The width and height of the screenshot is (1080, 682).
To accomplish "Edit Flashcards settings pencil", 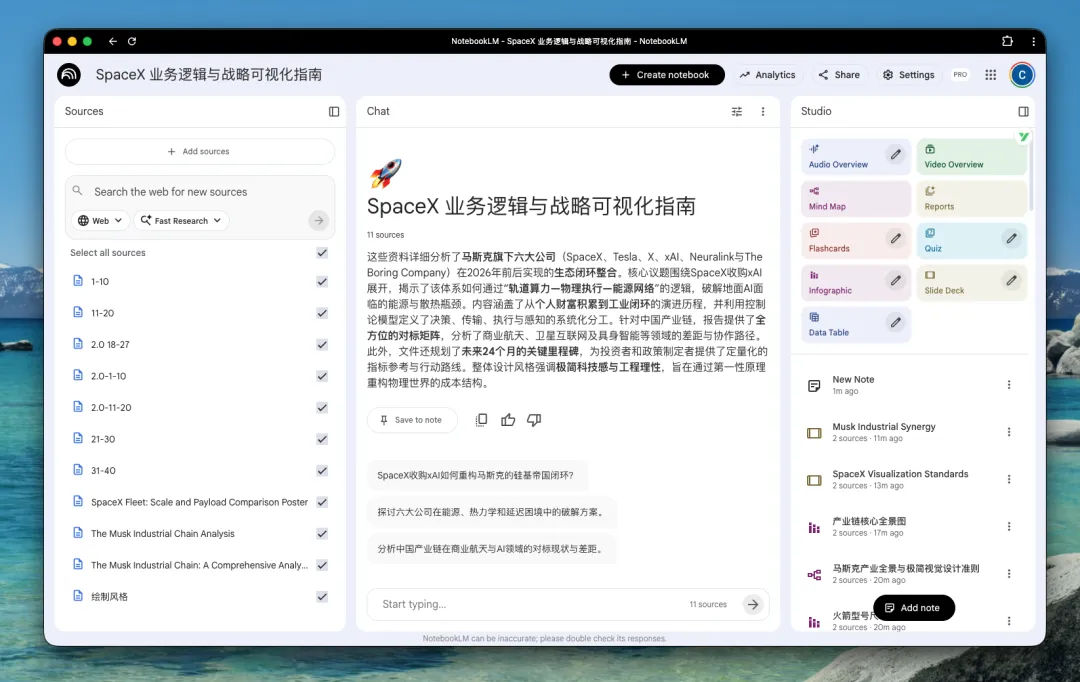I will click(895, 239).
